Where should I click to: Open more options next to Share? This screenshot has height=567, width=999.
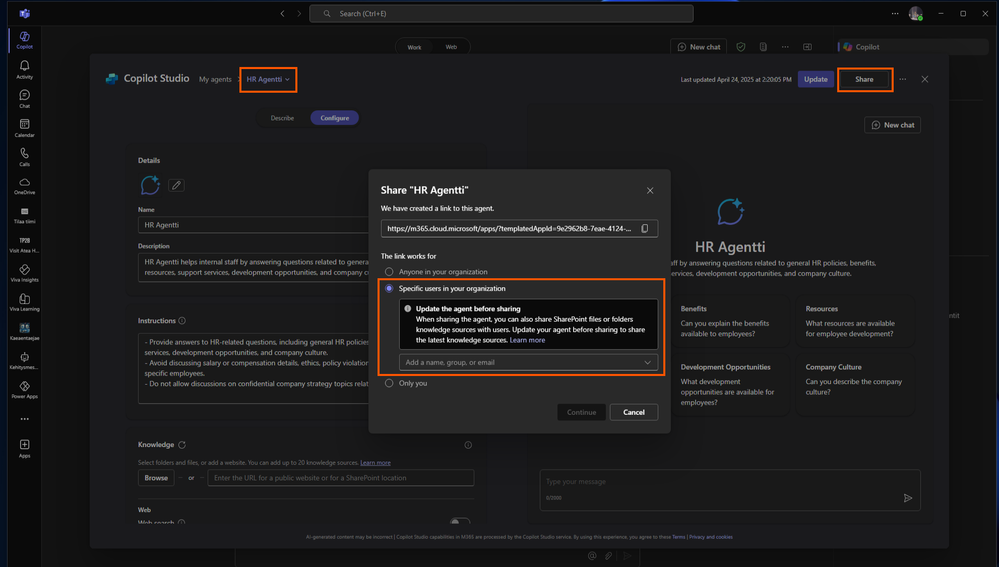pos(903,79)
